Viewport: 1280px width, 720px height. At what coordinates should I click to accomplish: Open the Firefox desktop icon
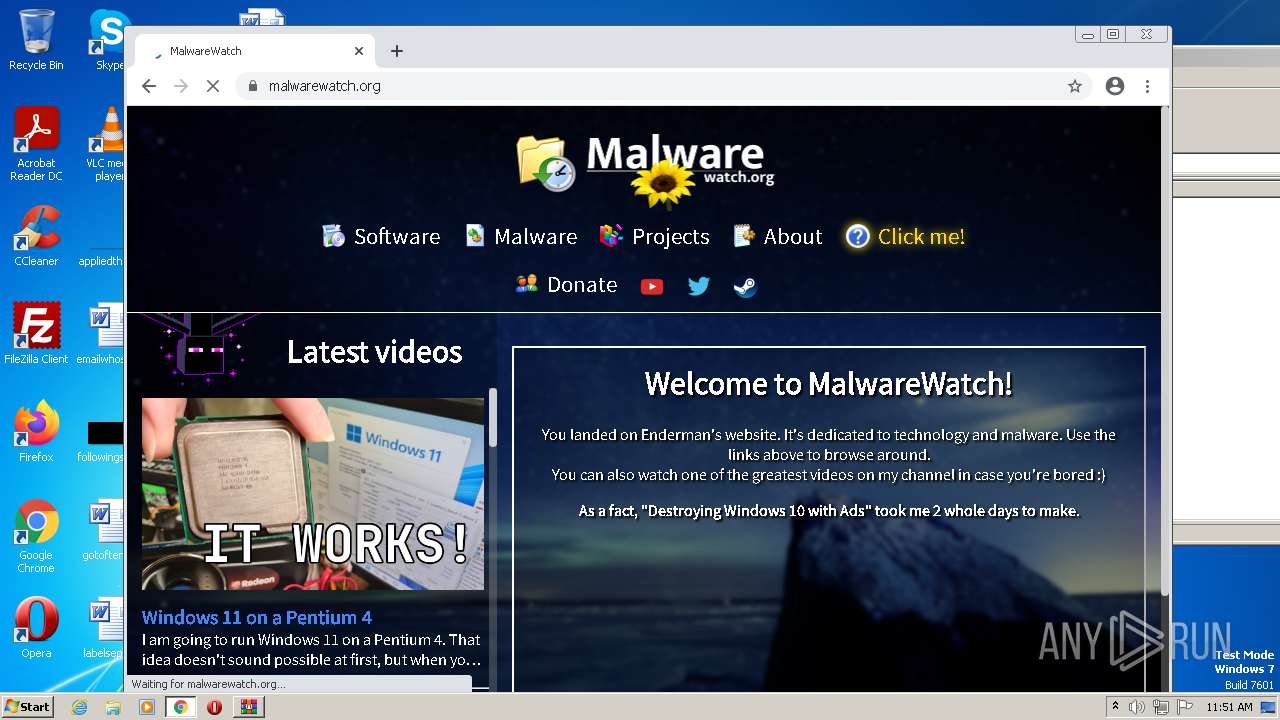coord(36,432)
